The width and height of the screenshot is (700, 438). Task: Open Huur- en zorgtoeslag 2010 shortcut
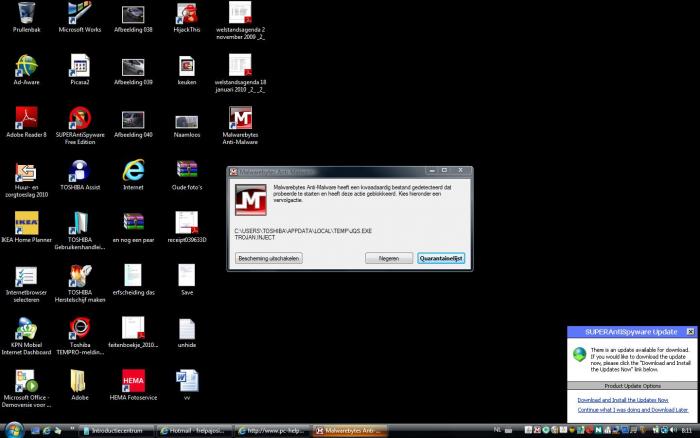pos(26,180)
